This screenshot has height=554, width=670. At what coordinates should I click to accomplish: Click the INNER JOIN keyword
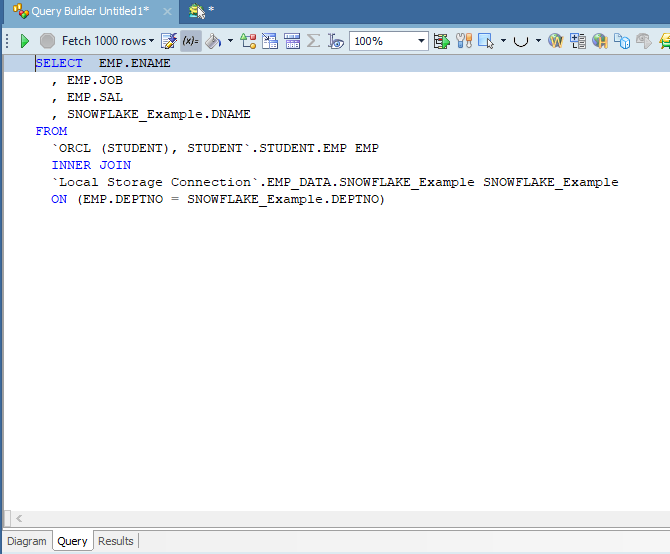[x=91, y=165]
